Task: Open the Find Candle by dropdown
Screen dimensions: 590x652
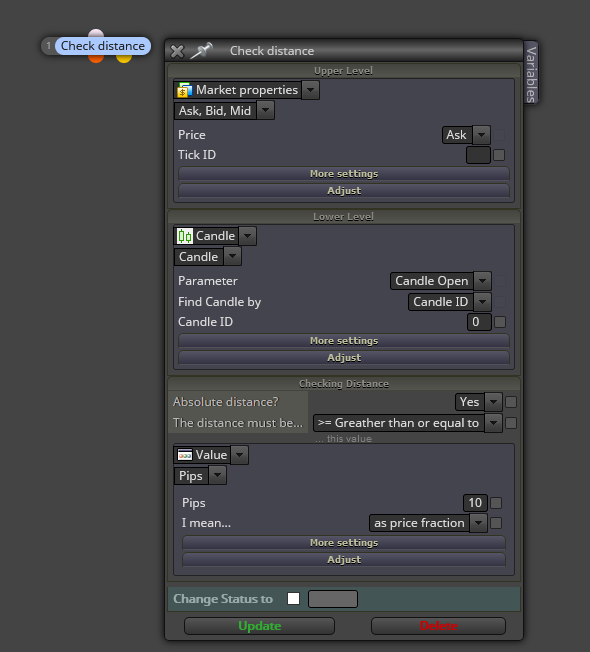Action: point(482,301)
